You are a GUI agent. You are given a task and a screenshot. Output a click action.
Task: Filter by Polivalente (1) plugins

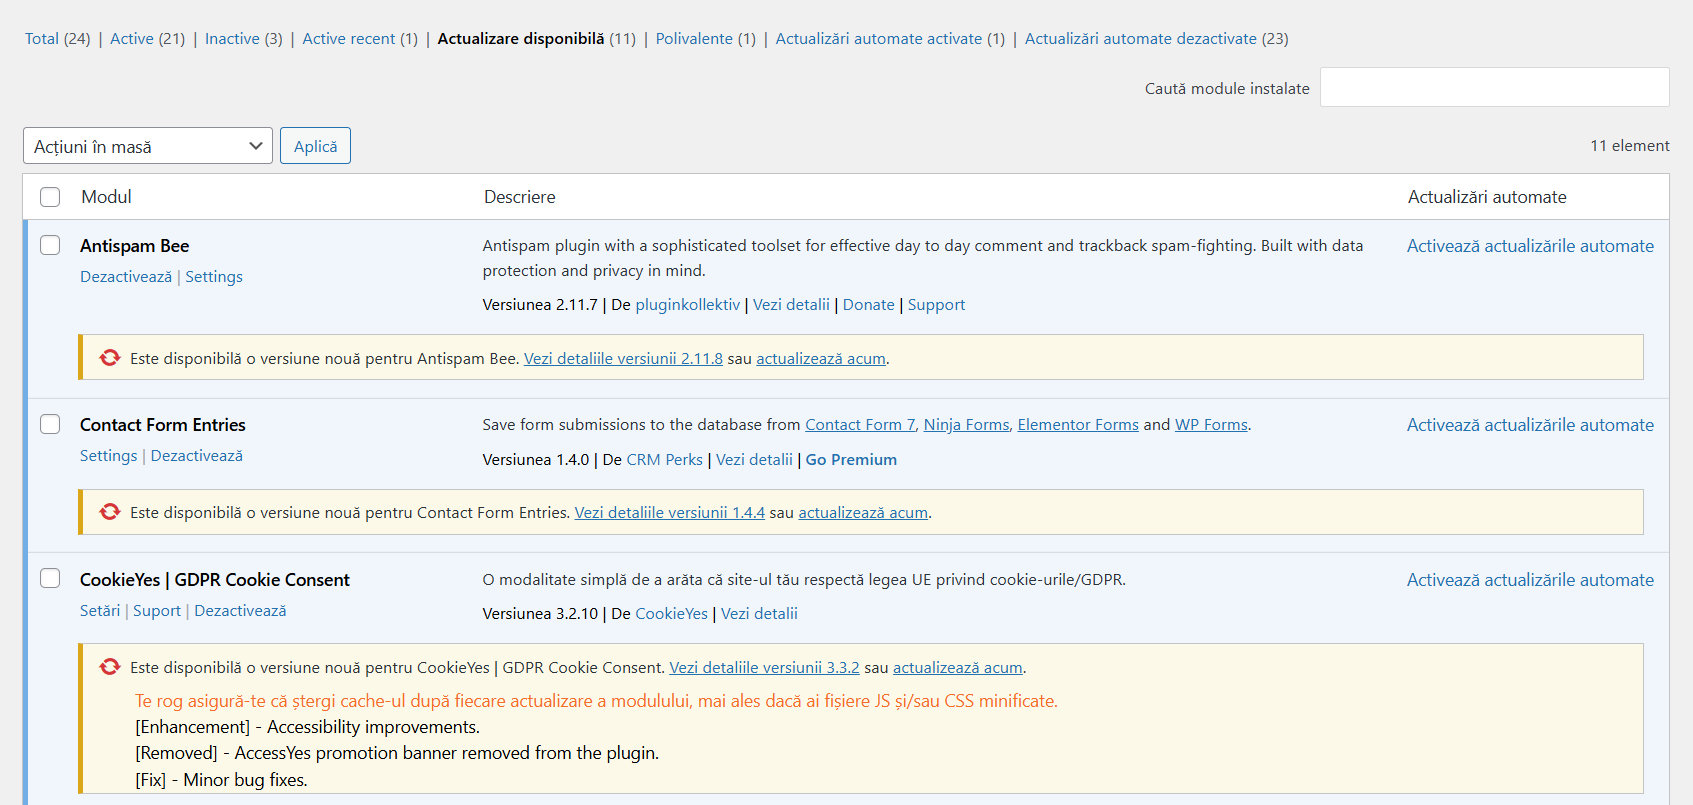tap(706, 39)
